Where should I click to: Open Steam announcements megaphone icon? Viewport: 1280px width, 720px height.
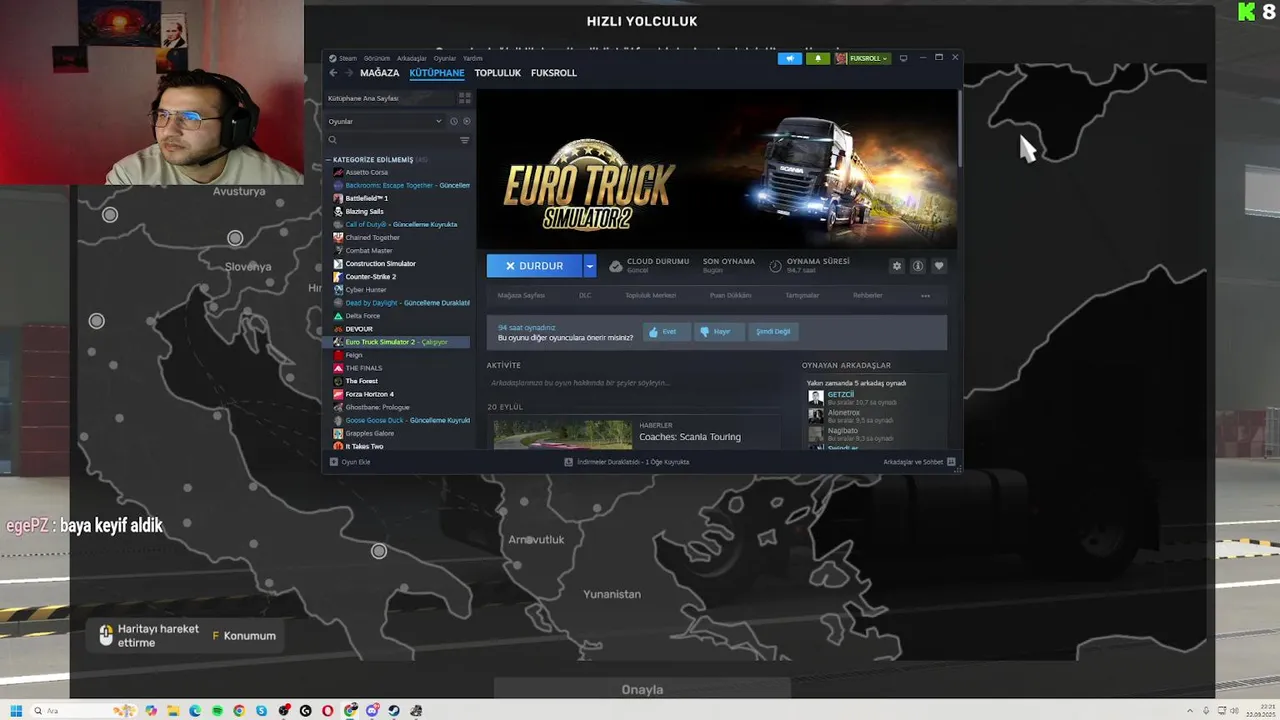[790, 58]
